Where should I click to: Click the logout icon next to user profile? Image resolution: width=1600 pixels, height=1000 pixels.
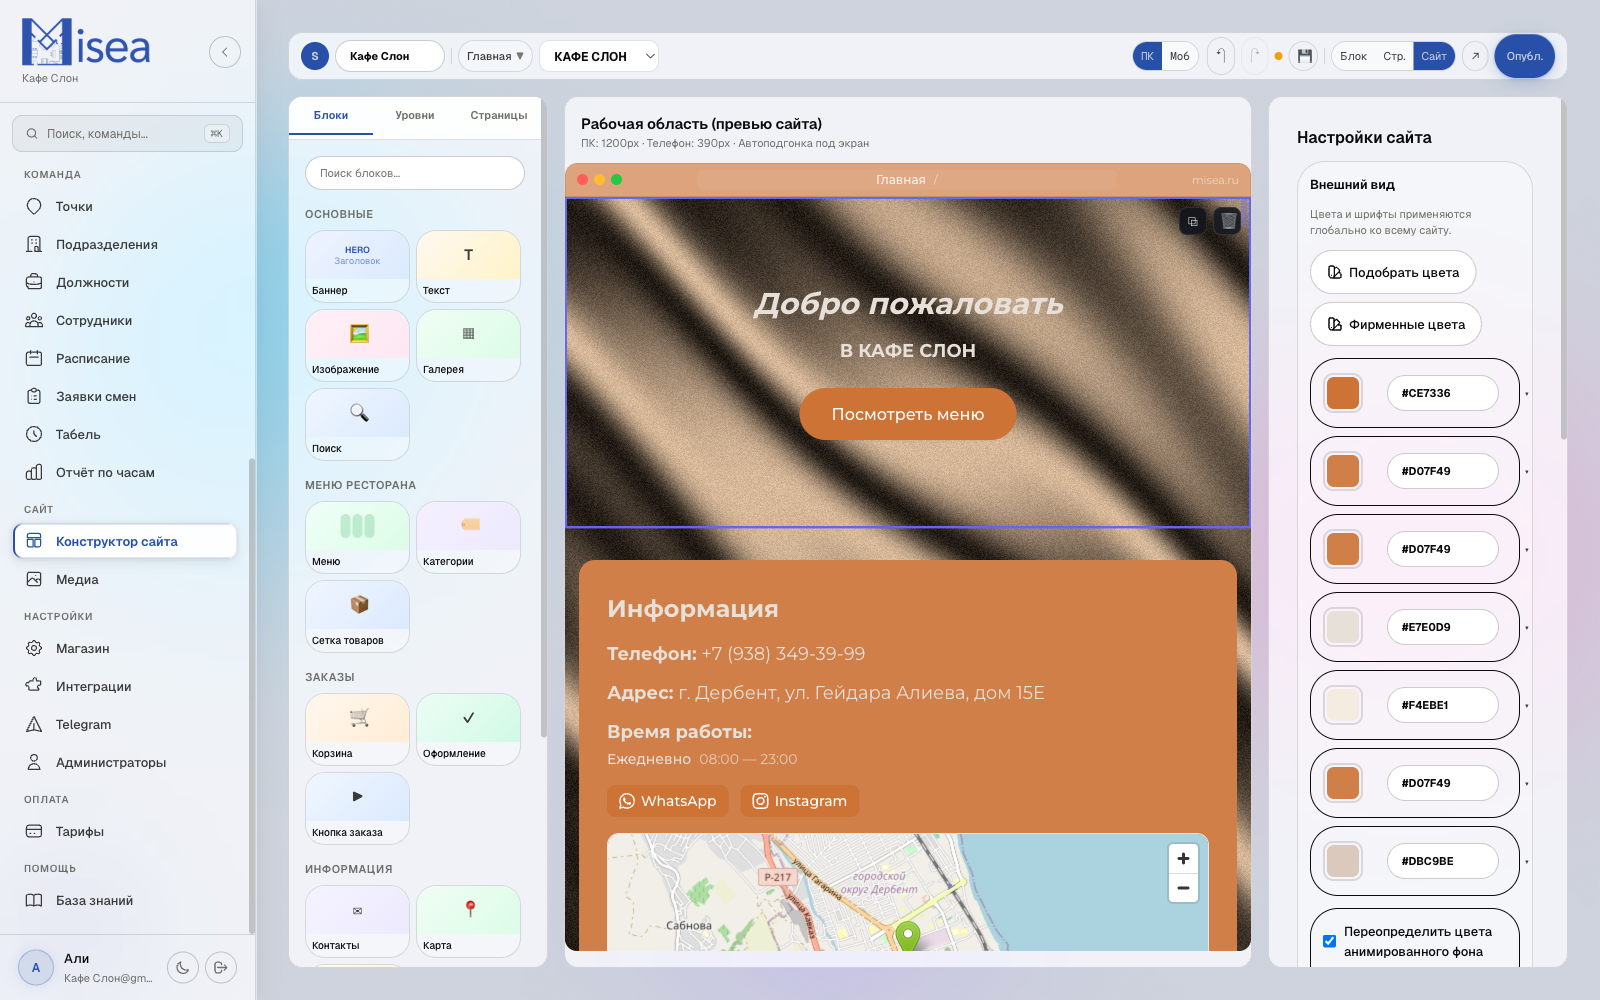(221, 967)
